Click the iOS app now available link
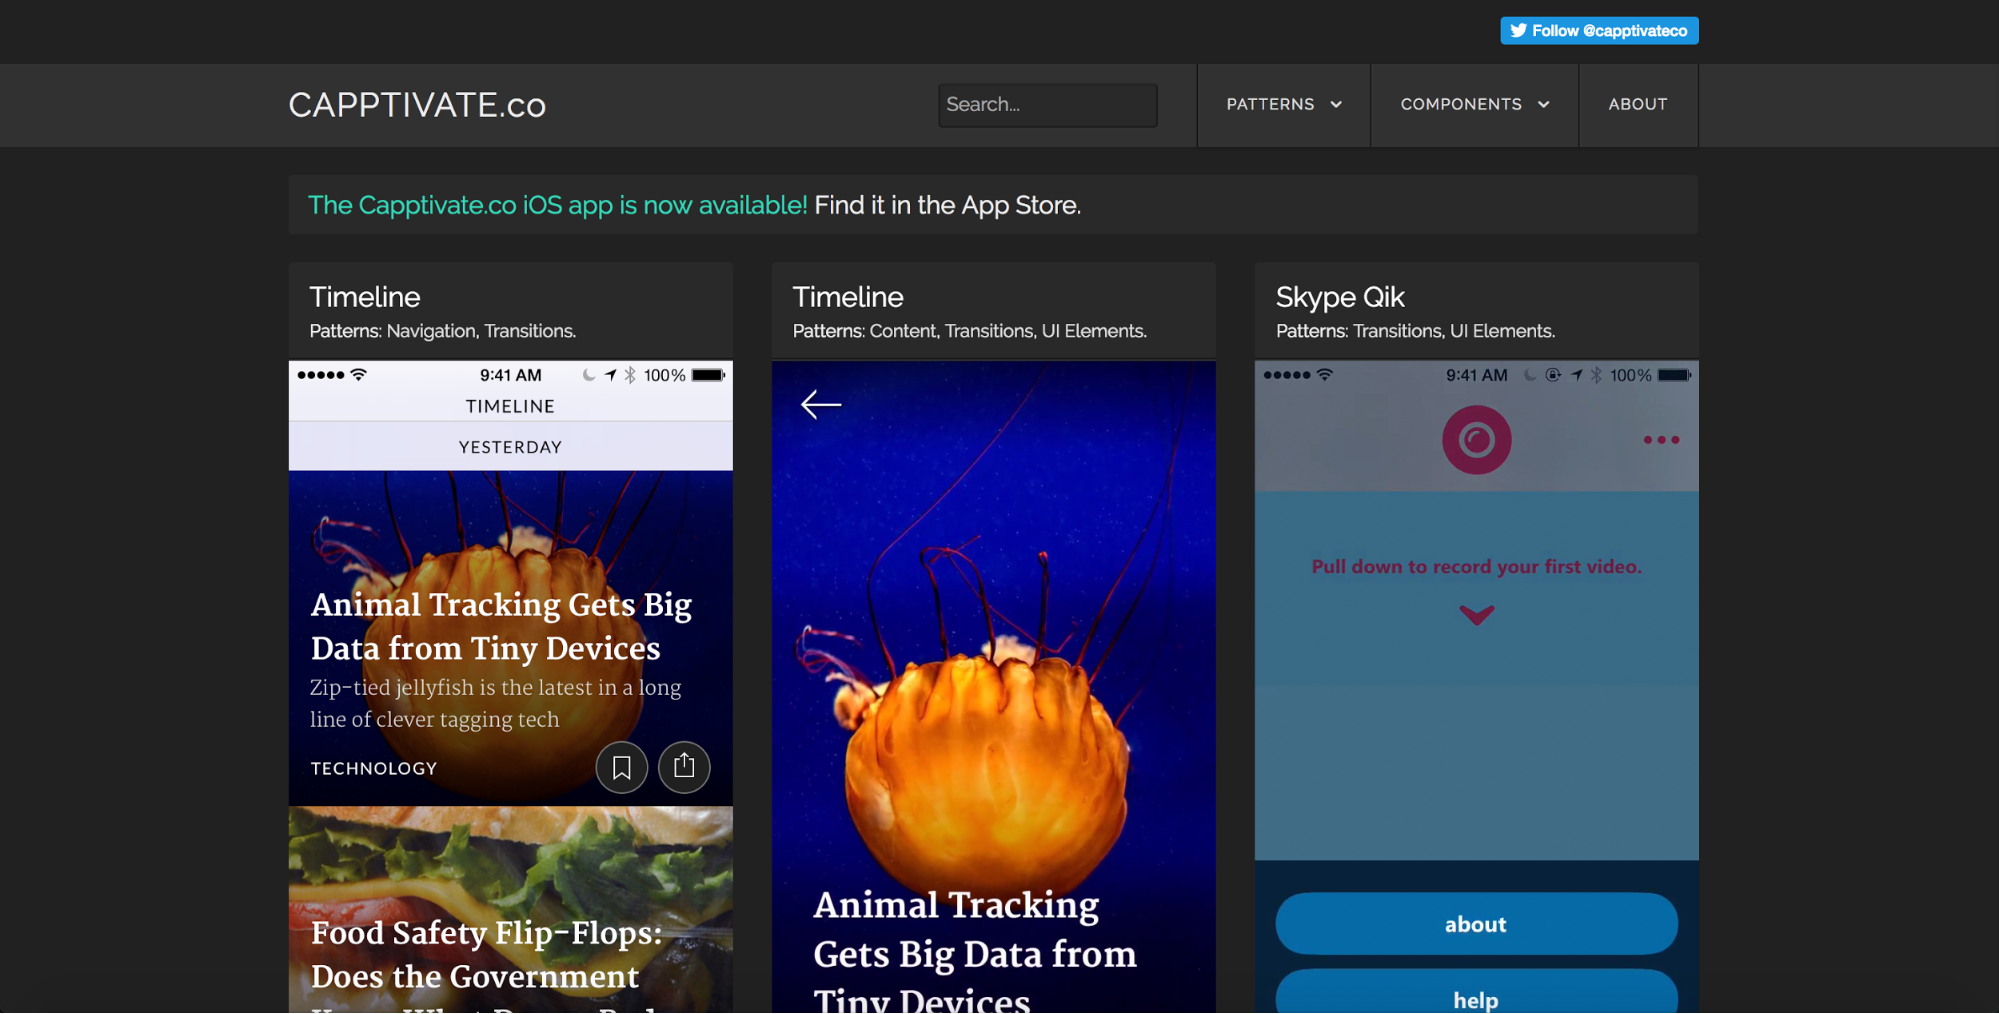 (557, 205)
